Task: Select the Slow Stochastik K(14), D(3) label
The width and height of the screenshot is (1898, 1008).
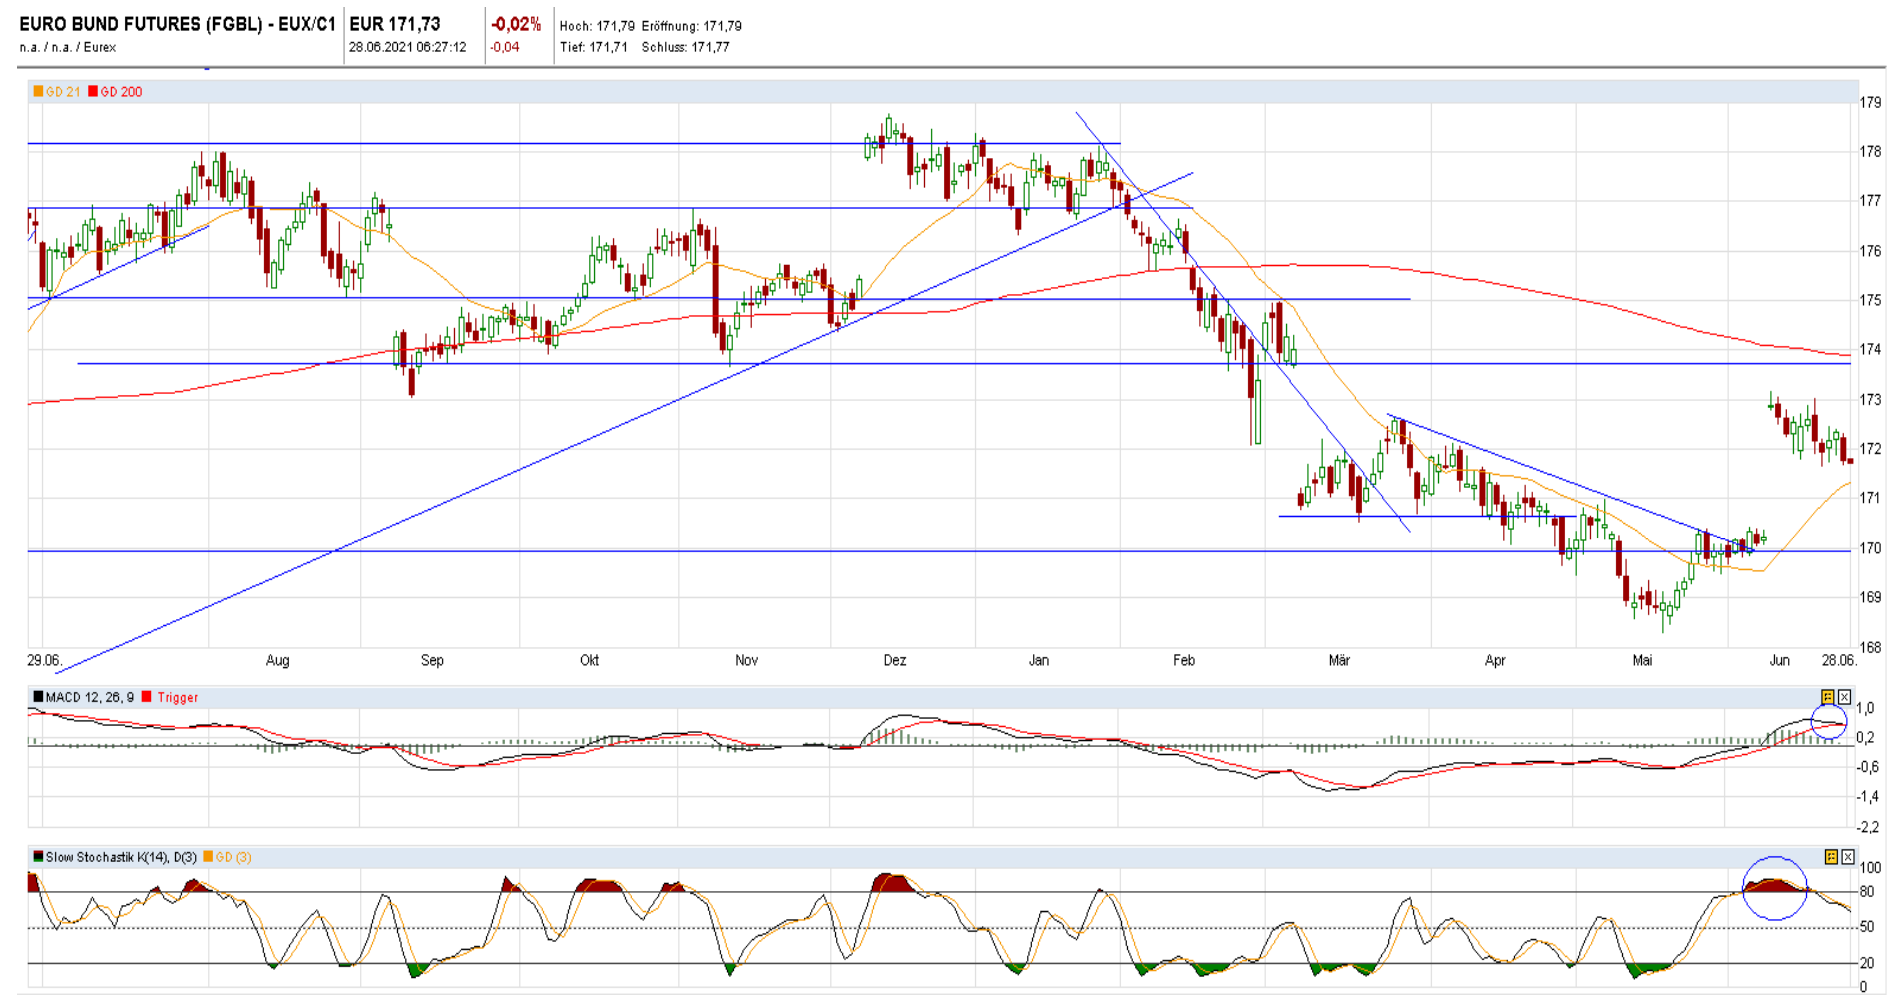Action: point(121,857)
